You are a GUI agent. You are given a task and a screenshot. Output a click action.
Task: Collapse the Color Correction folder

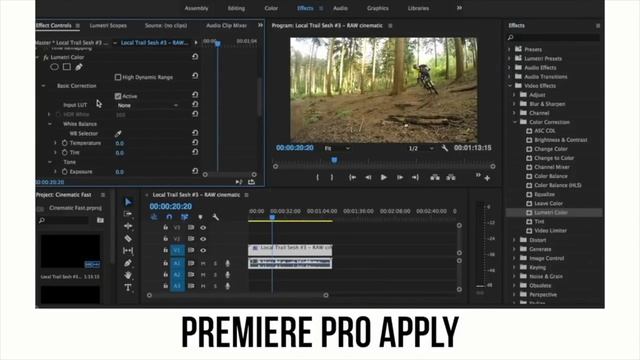pos(515,122)
